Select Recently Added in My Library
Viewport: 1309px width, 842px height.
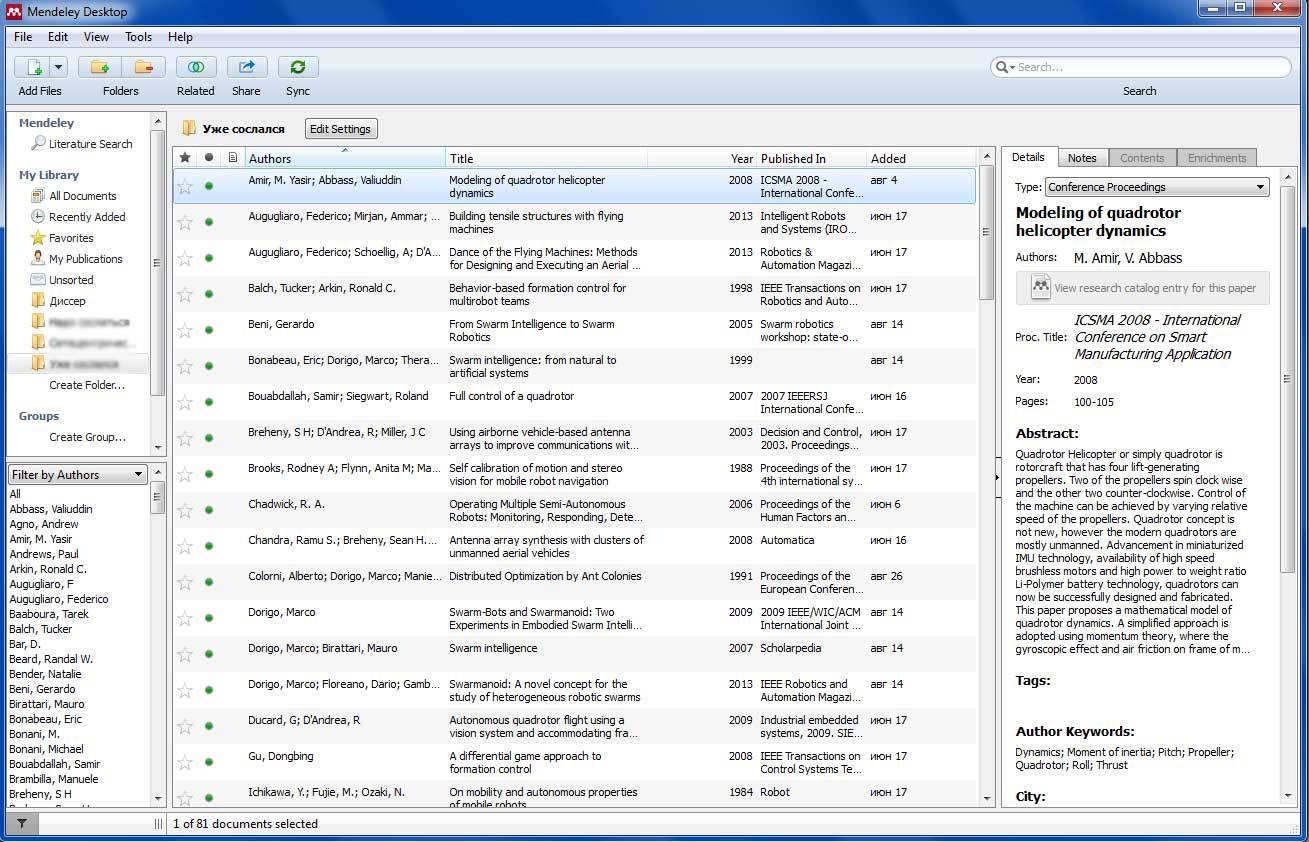pyautogui.click(x=87, y=217)
